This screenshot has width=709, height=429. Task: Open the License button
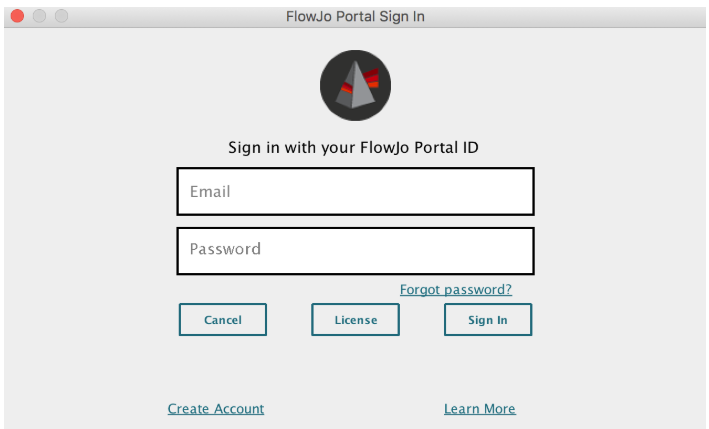coord(355,320)
